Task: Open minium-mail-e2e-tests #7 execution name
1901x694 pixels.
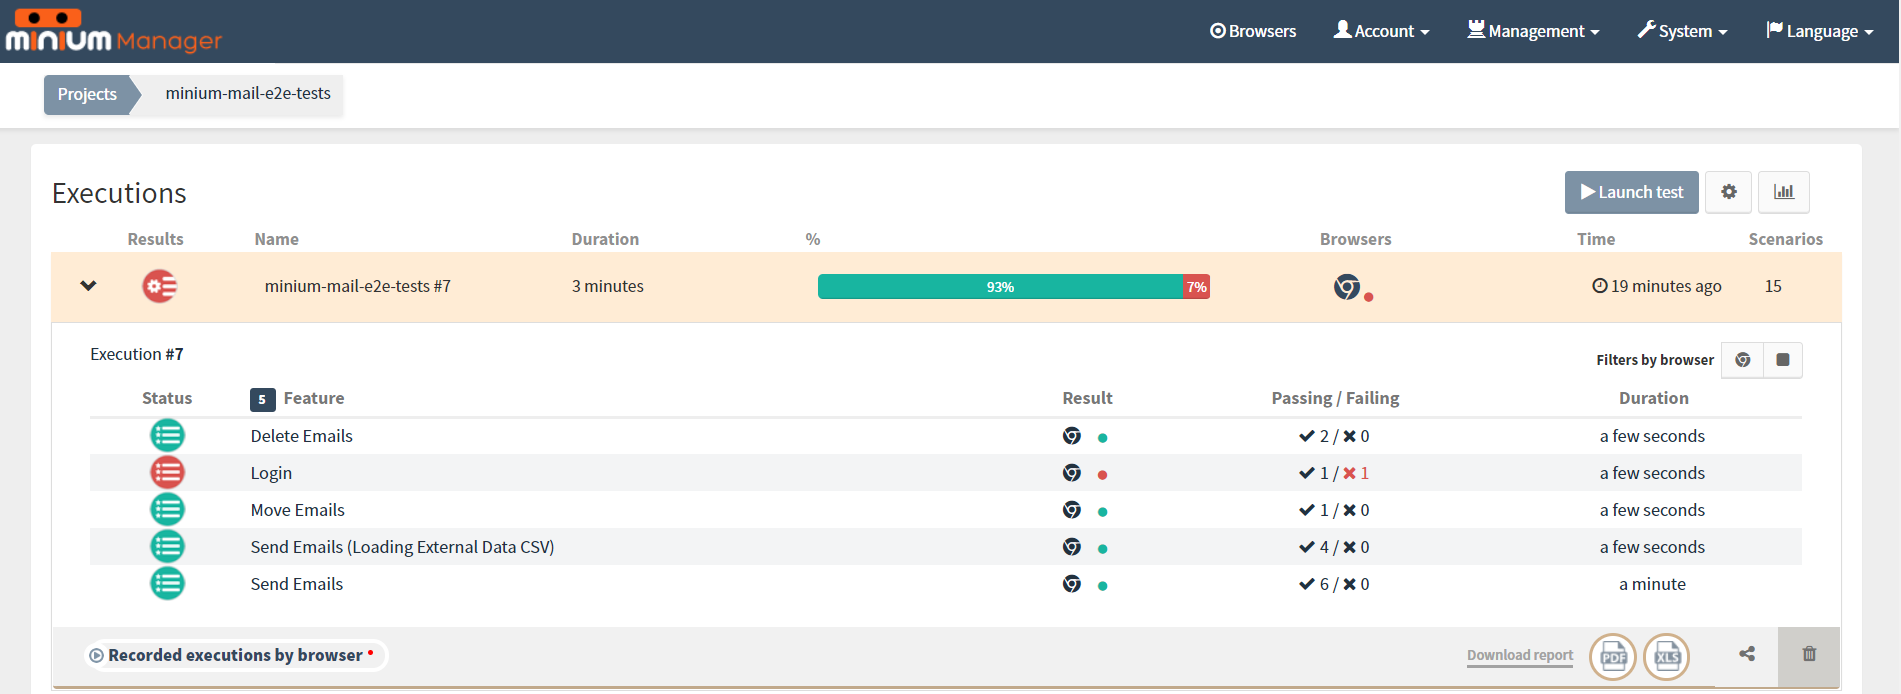Action: point(357,286)
